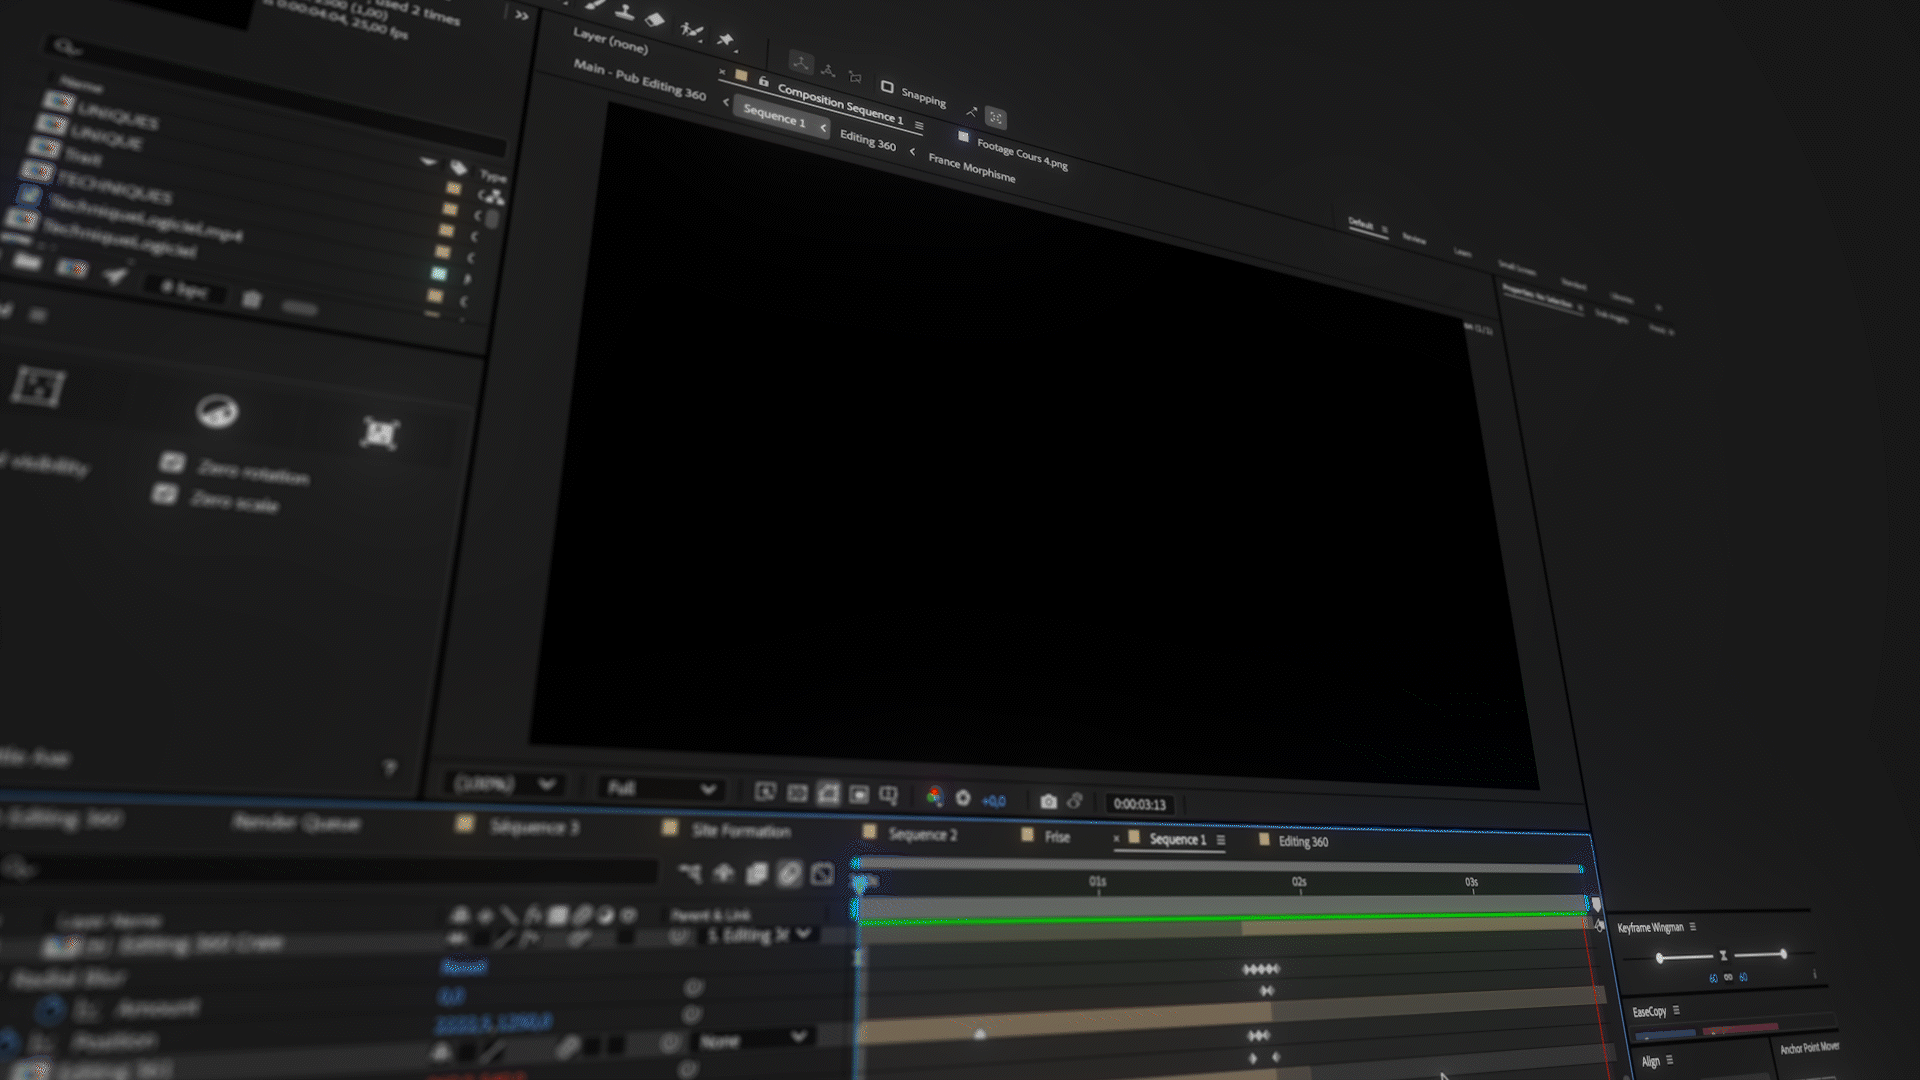The height and width of the screenshot is (1080, 1920).
Task: Open the Full resolution dropdown
Action: (x=661, y=788)
